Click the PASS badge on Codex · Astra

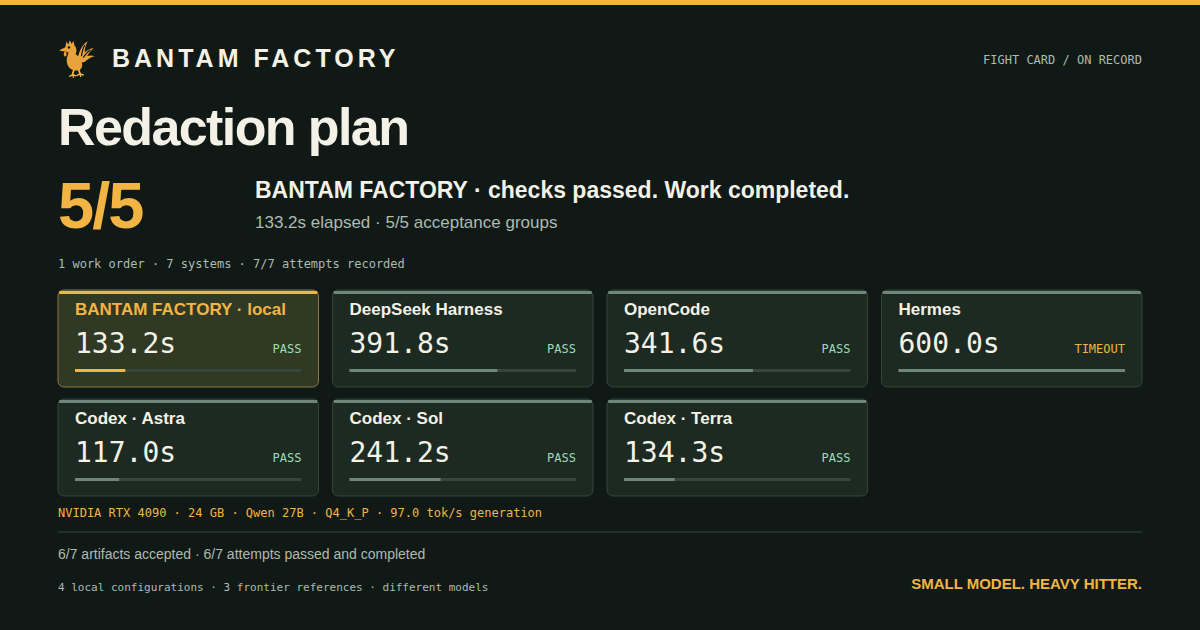[x=287, y=458]
